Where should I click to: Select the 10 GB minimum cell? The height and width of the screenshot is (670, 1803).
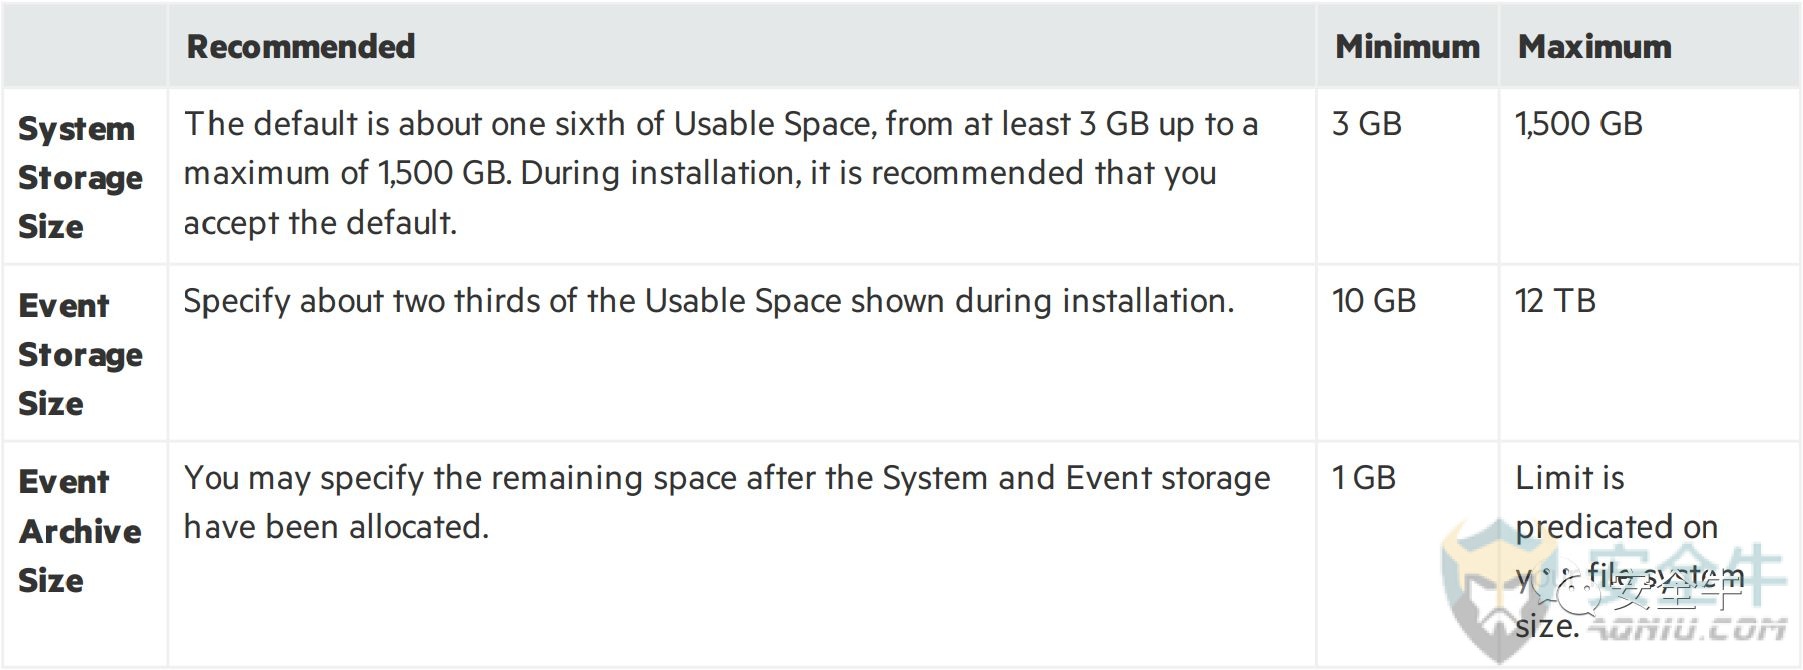[x=1374, y=301]
